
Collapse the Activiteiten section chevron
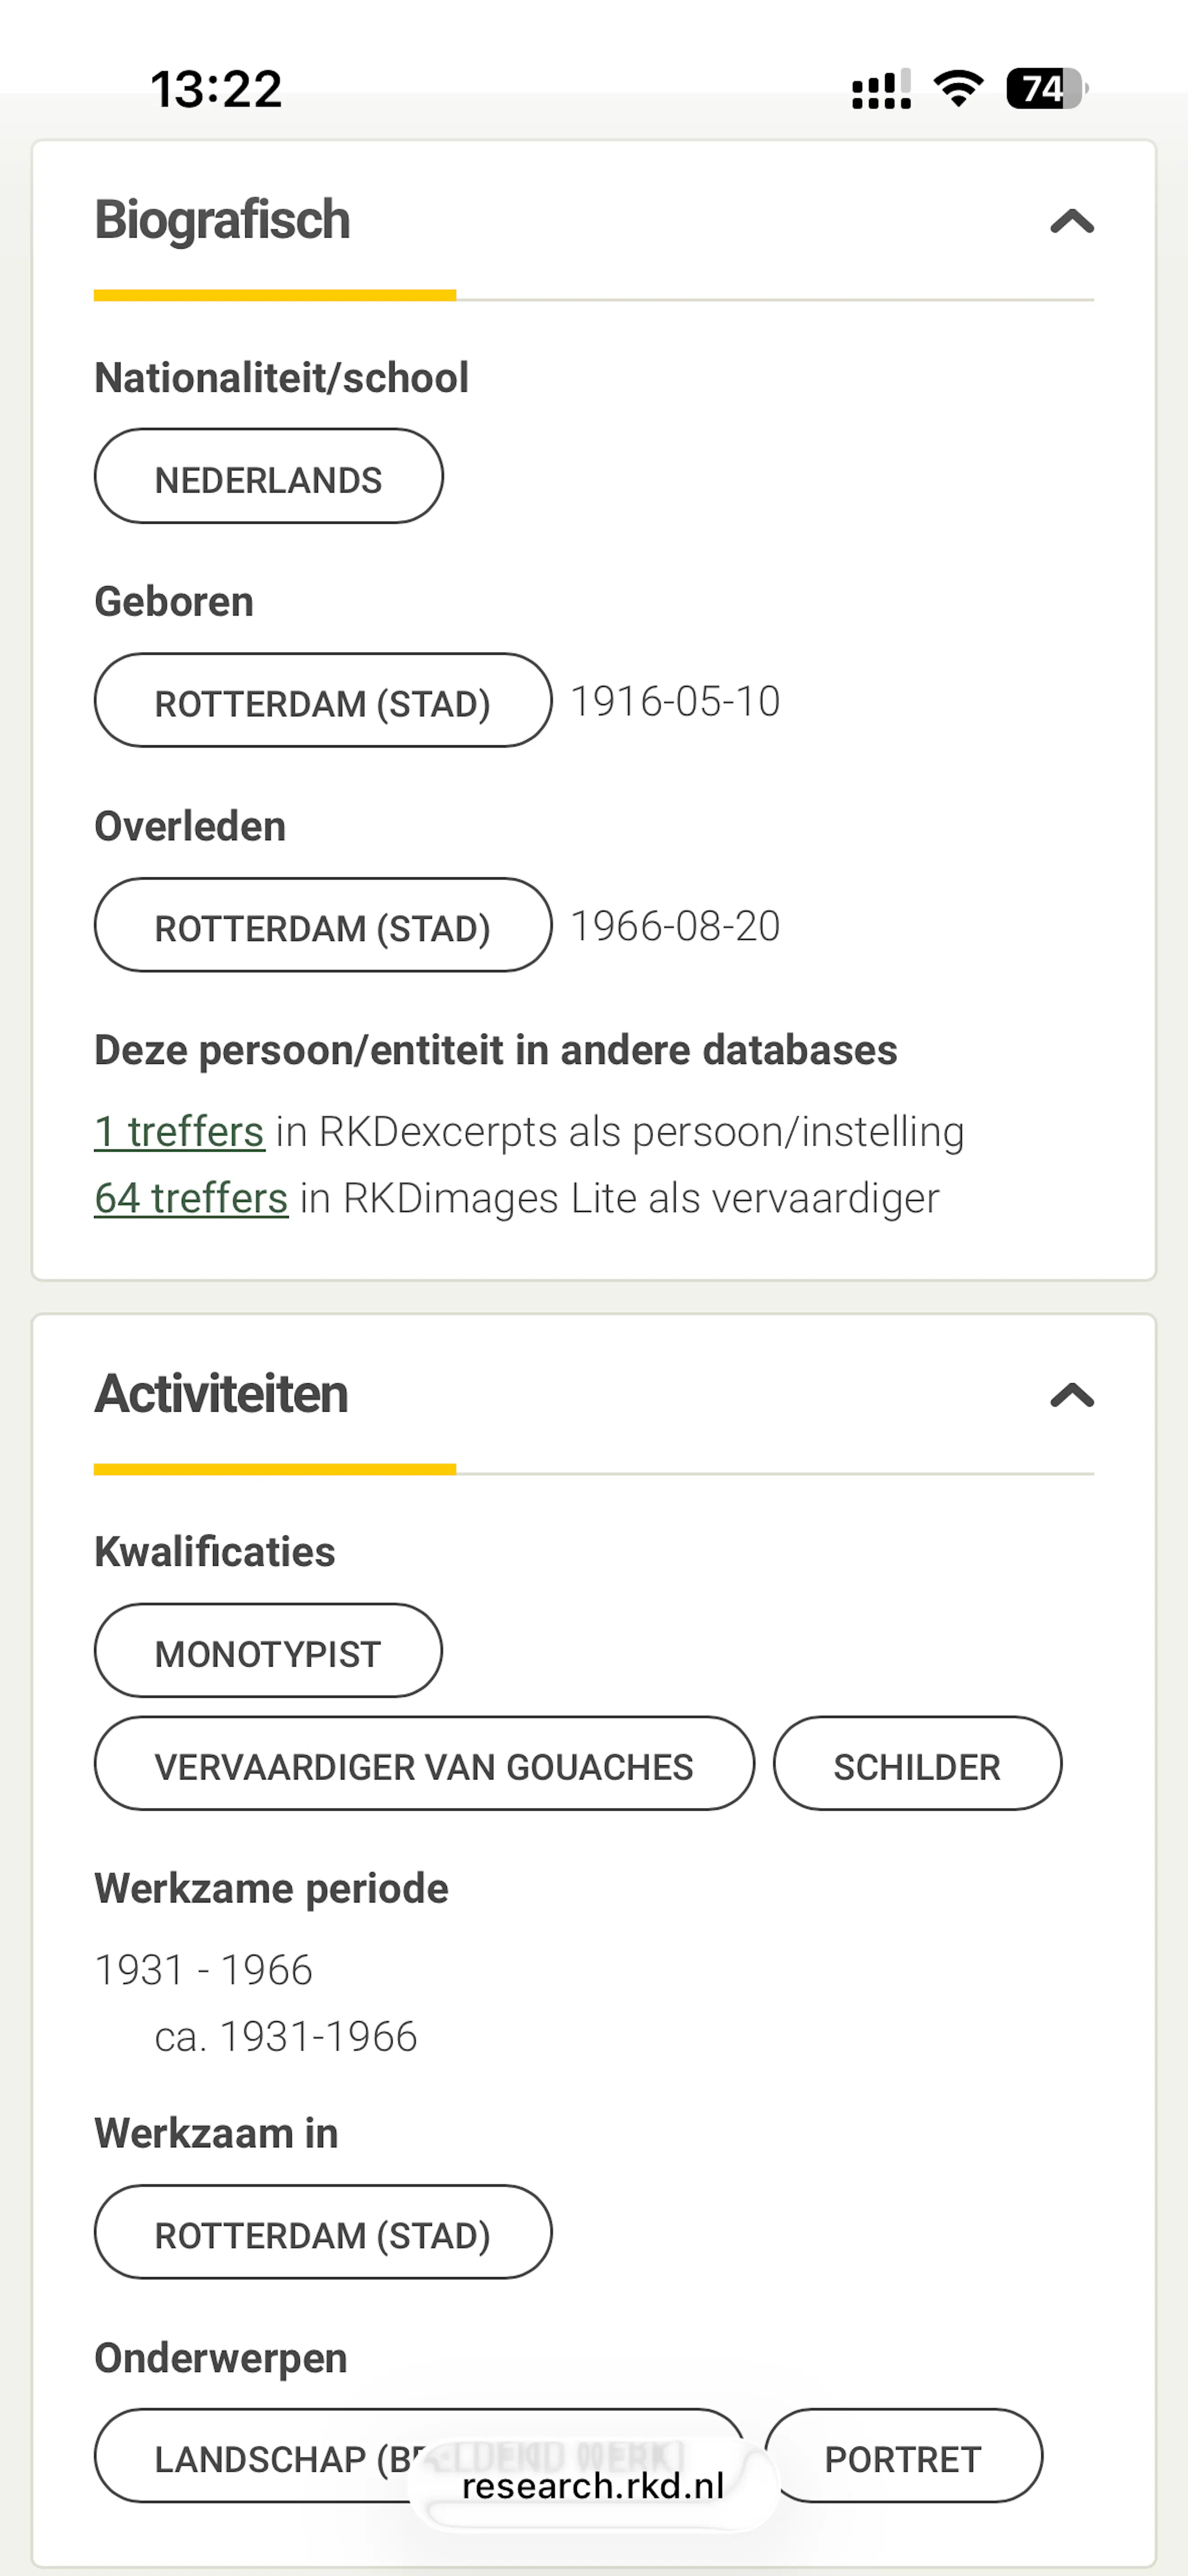[x=1071, y=1395]
